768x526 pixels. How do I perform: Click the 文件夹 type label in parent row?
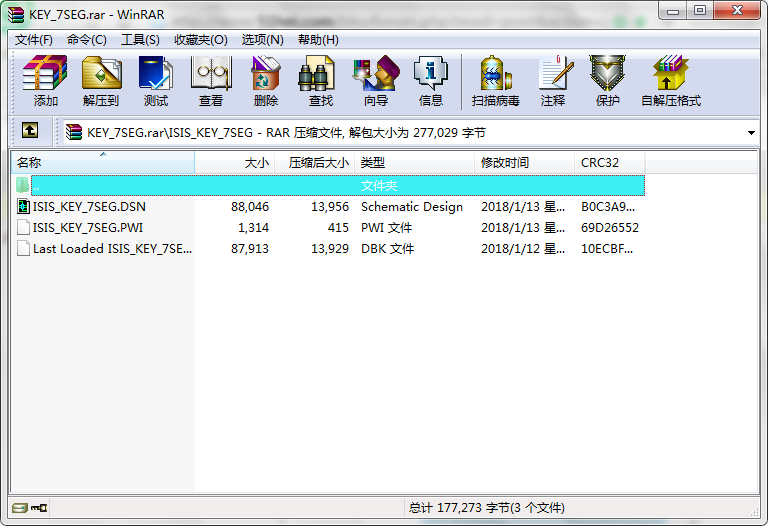tap(379, 186)
